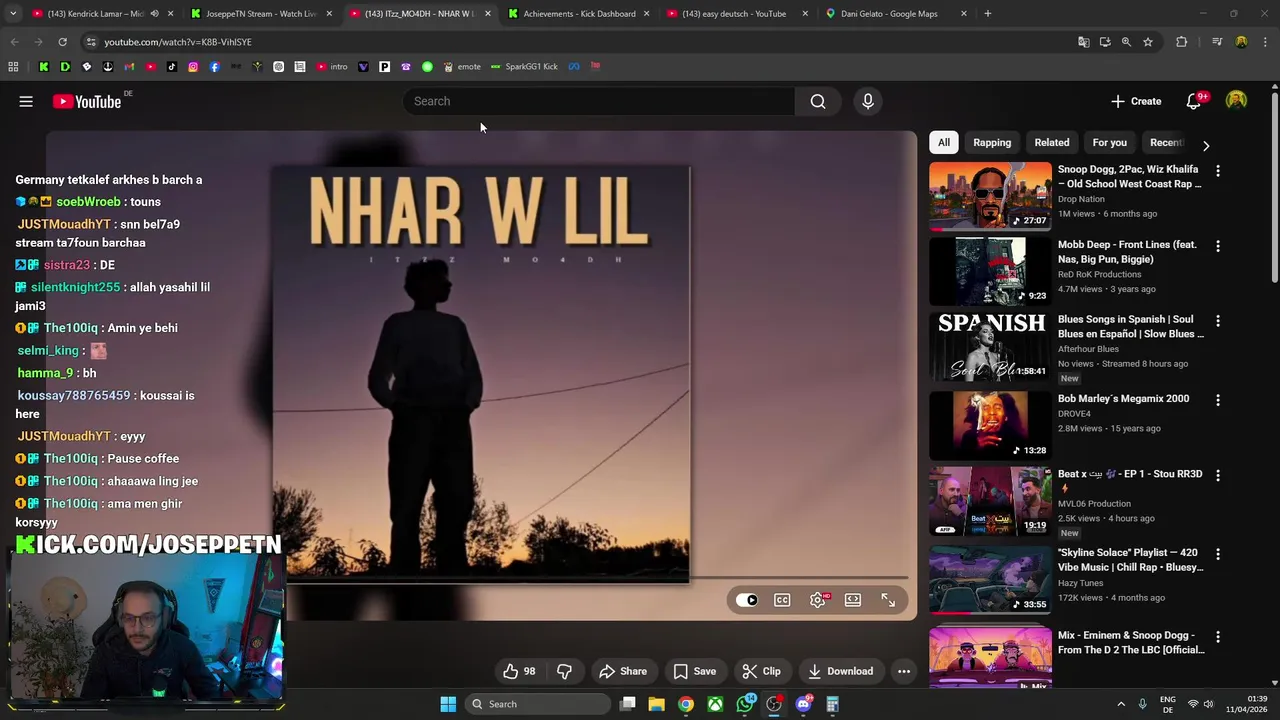Open the Xbox app from taskbar

(x=715, y=704)
